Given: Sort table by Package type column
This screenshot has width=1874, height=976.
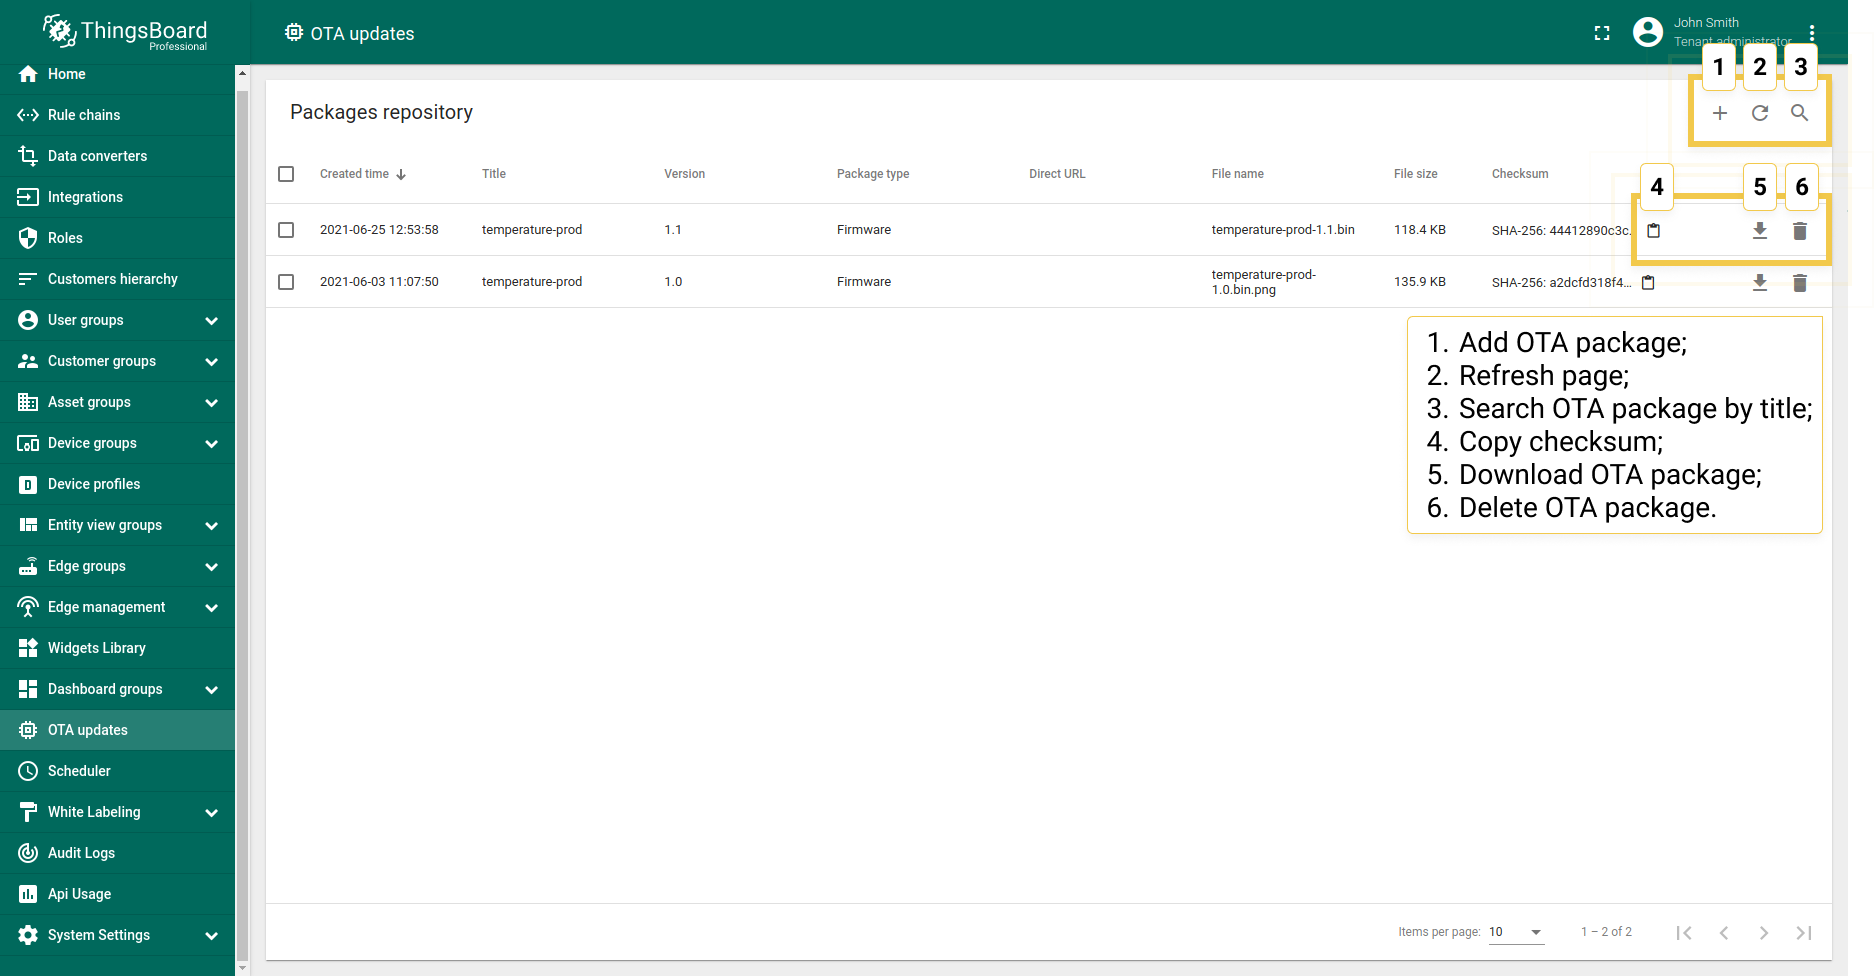Looking at the screenshot, I should coord(873,174).
